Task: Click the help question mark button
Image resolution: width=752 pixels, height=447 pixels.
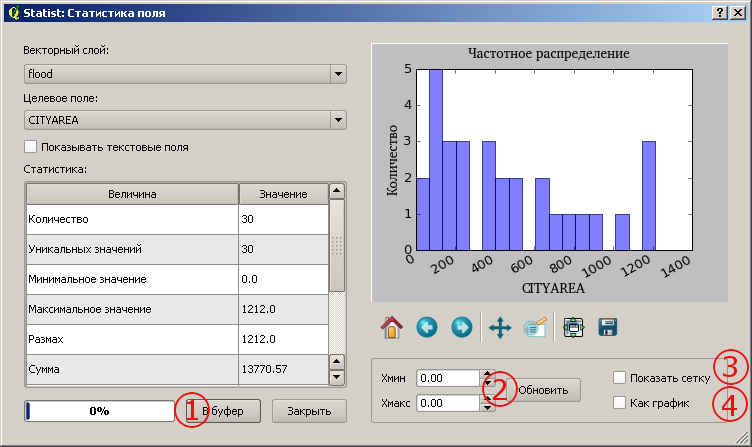Action: tap(719, 12)
